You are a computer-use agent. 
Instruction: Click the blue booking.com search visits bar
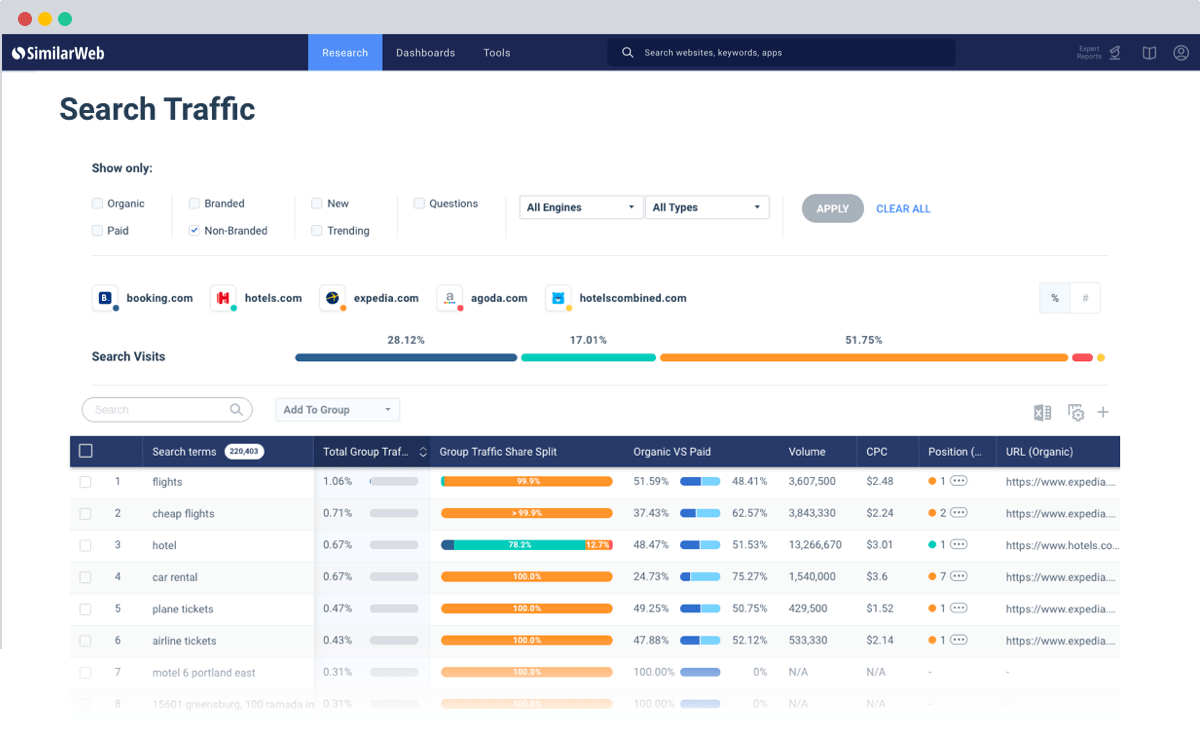(406, 357)
